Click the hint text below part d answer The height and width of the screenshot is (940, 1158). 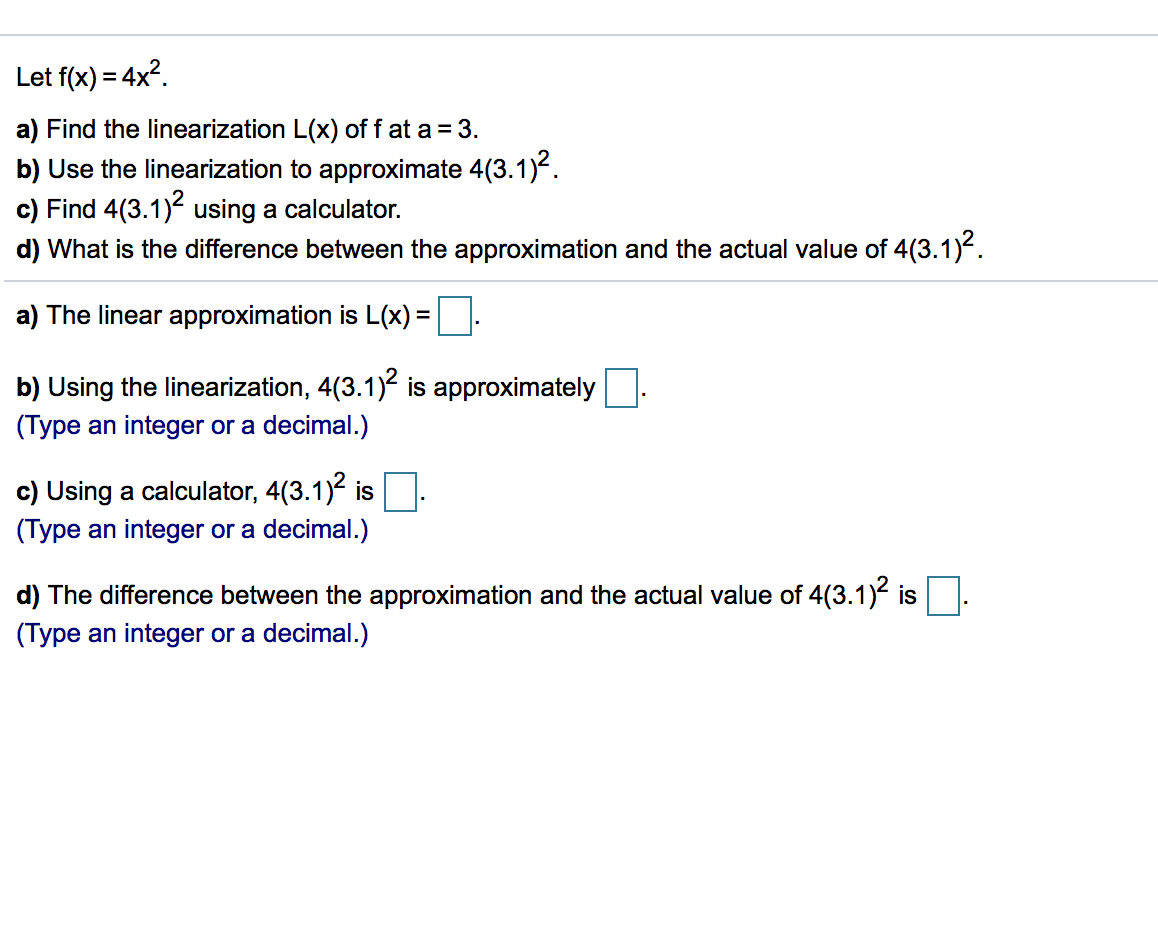click(x=192, y=633)
